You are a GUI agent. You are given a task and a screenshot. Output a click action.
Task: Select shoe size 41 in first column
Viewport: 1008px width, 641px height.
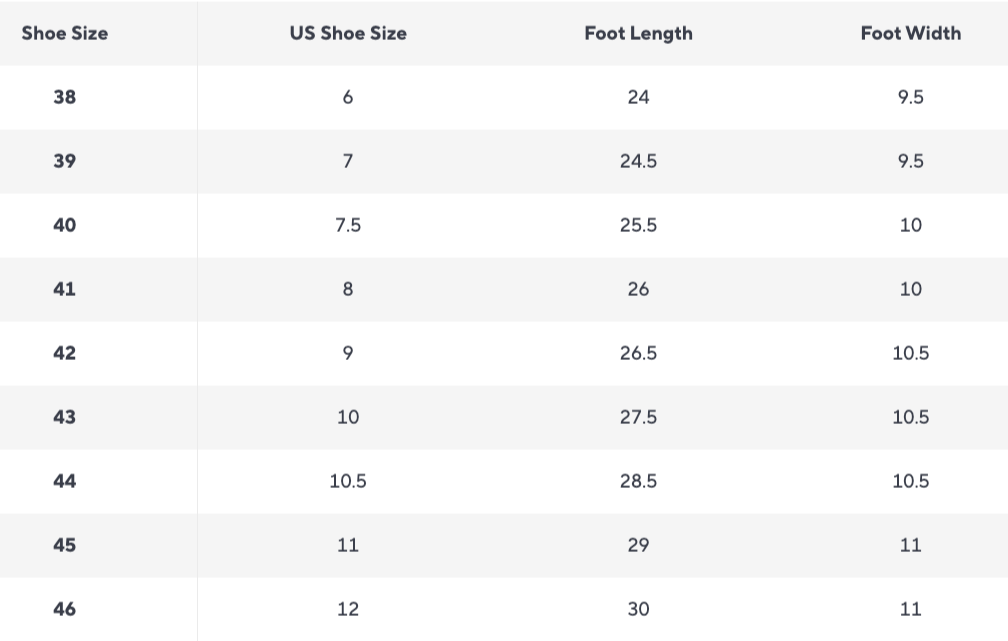point(65,289)
